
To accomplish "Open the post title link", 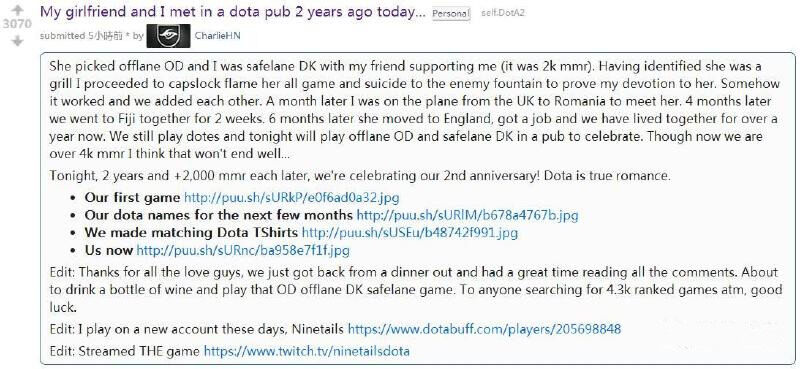I will click(233, 12).
